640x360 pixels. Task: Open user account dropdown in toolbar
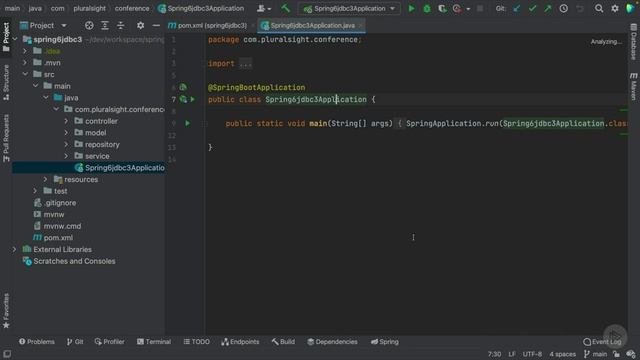(264, 9)
